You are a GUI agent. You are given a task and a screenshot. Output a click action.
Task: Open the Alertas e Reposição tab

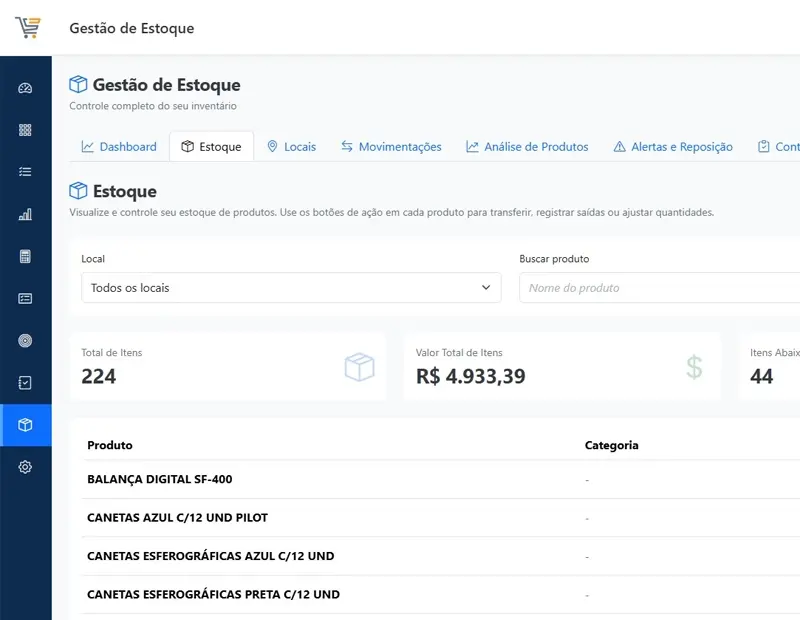[x=673, y=147]
